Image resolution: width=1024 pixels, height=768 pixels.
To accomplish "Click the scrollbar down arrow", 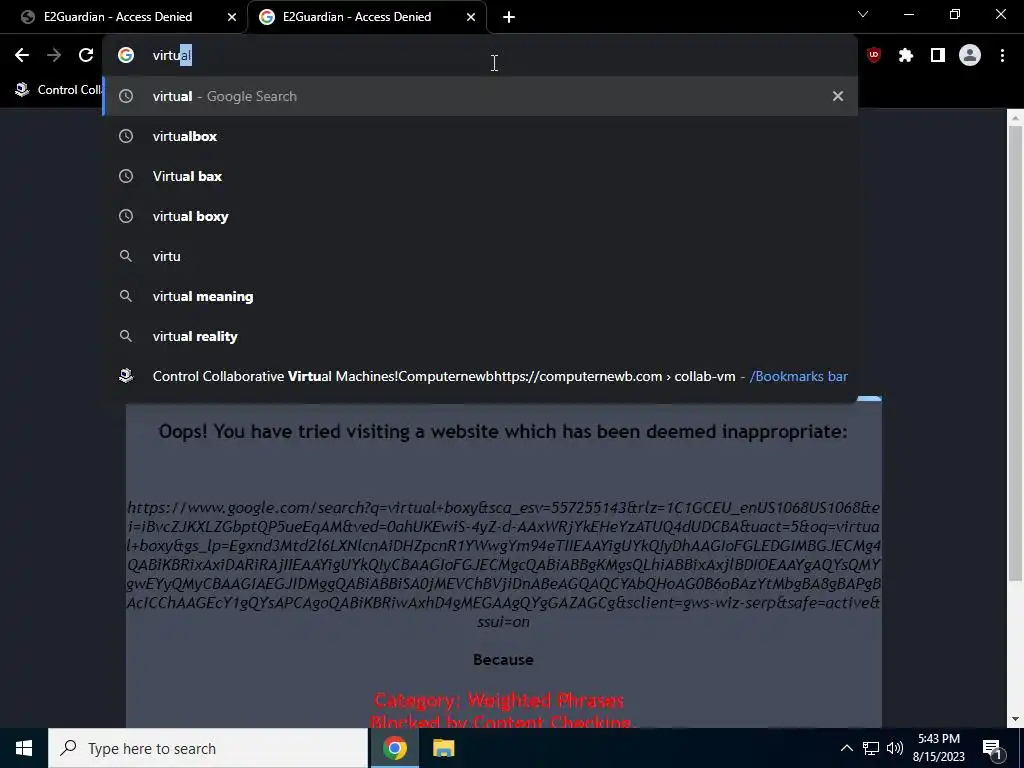I will [1015, 719].
